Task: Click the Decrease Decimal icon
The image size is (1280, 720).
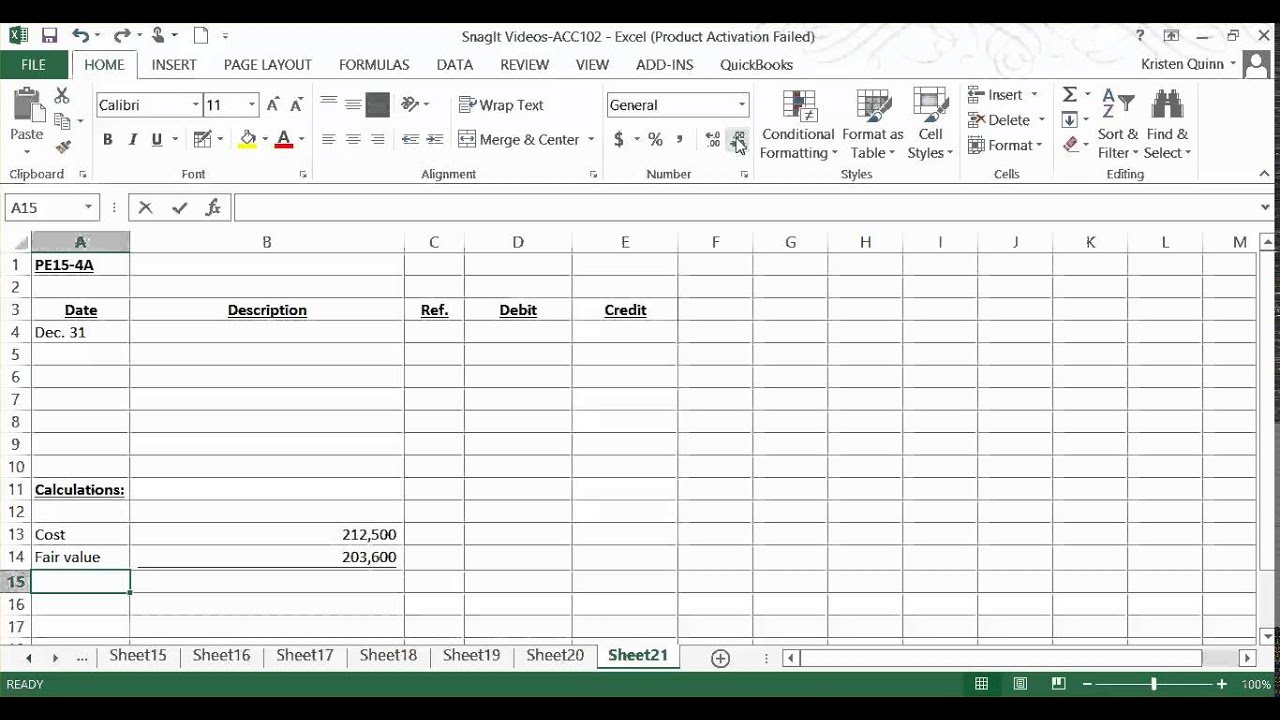Action: 738,139
